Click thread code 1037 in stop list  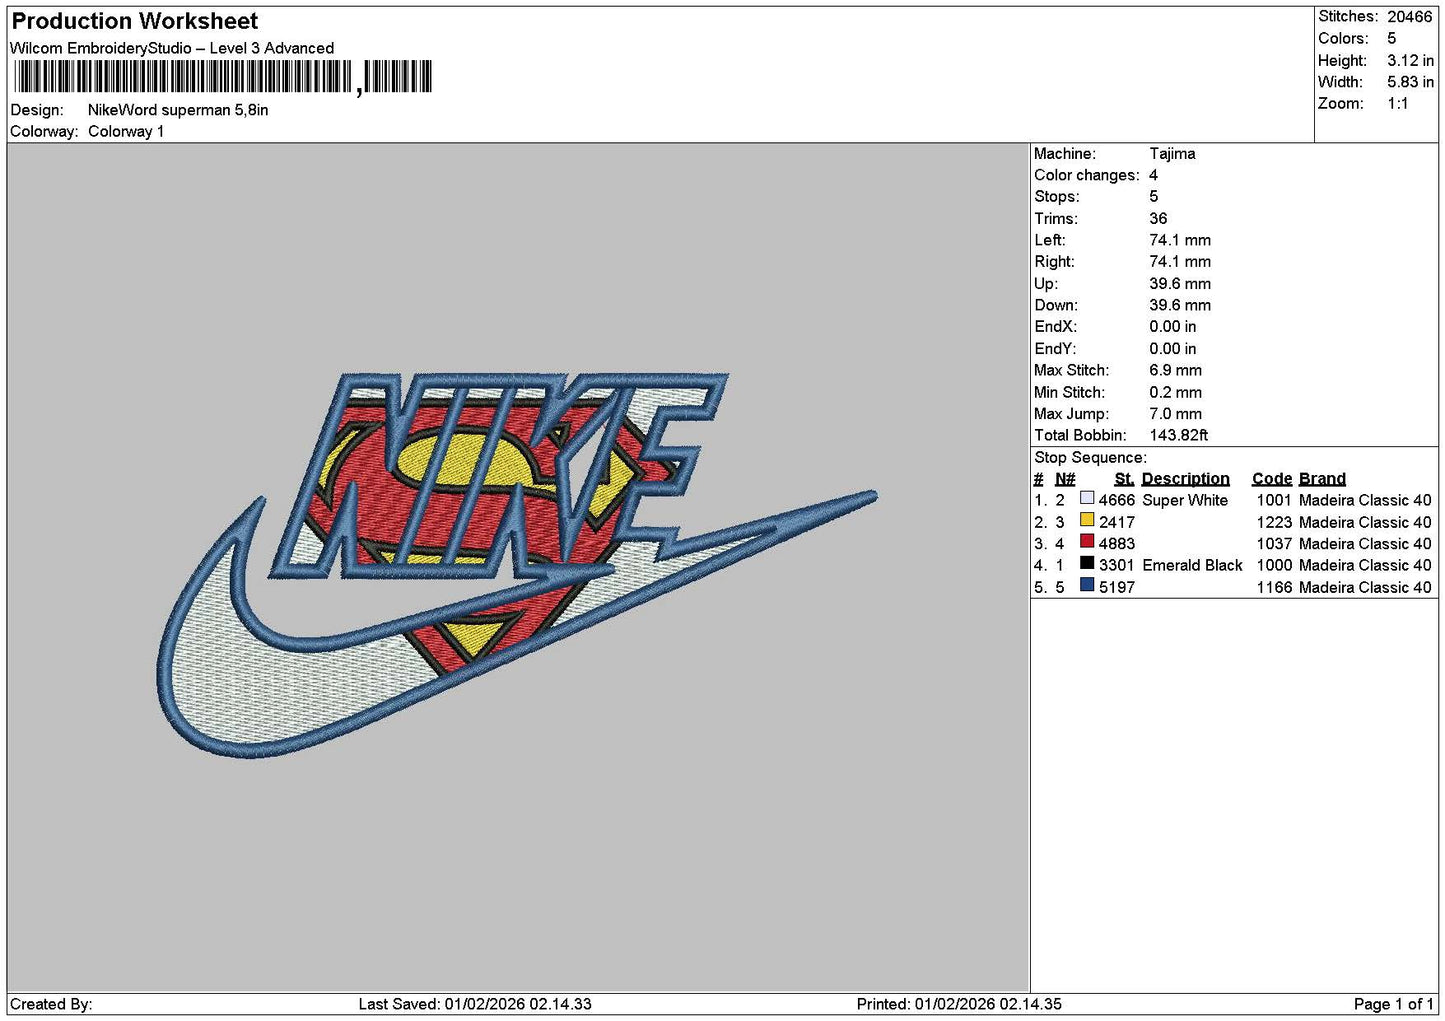click(1274, 544)
